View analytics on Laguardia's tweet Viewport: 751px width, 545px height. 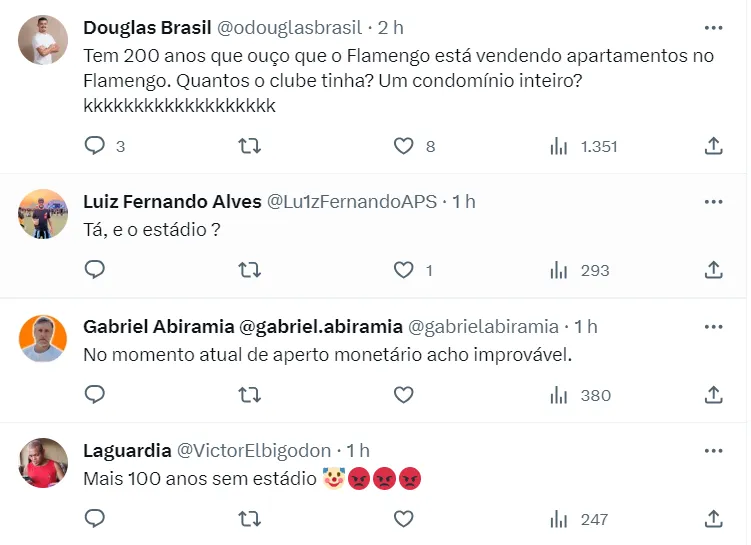click(x=559, y=519)
